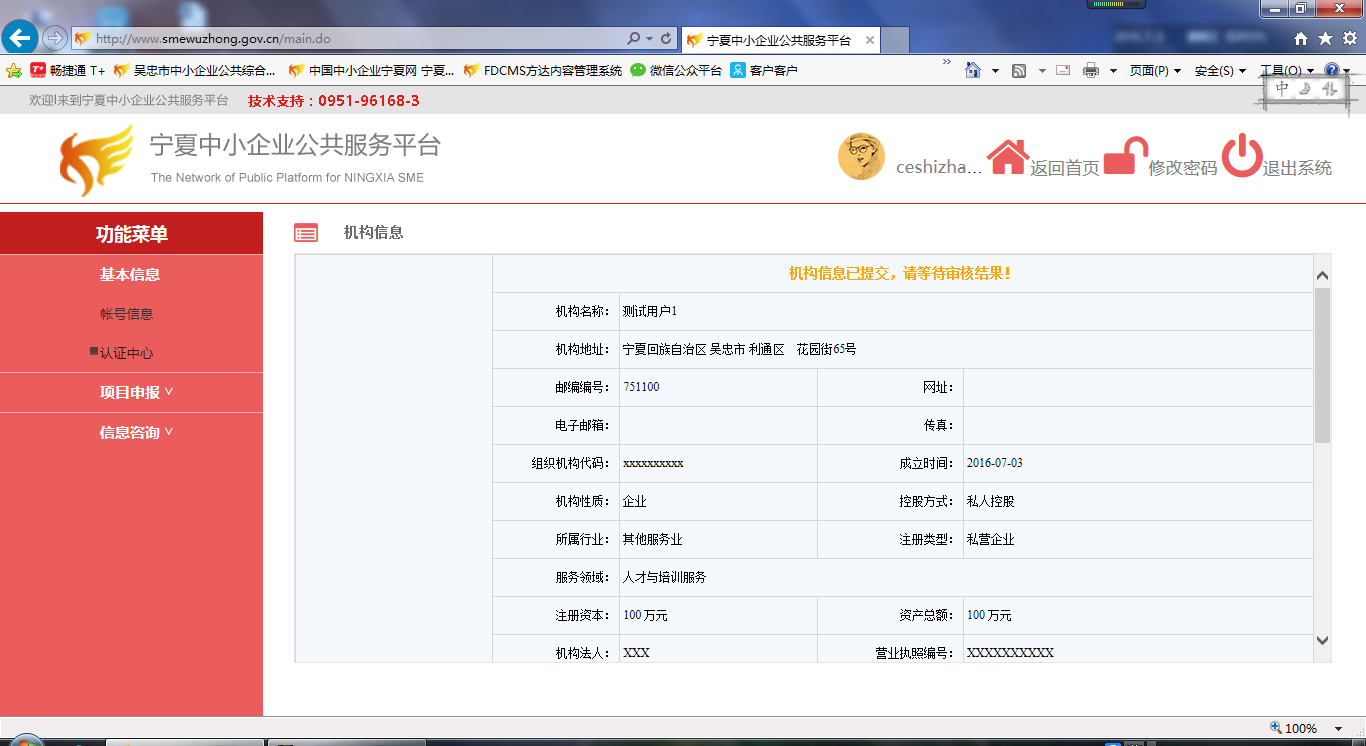
Task: Click the scrollbar down arrow in the info panel
Action: pos(1322,640)
